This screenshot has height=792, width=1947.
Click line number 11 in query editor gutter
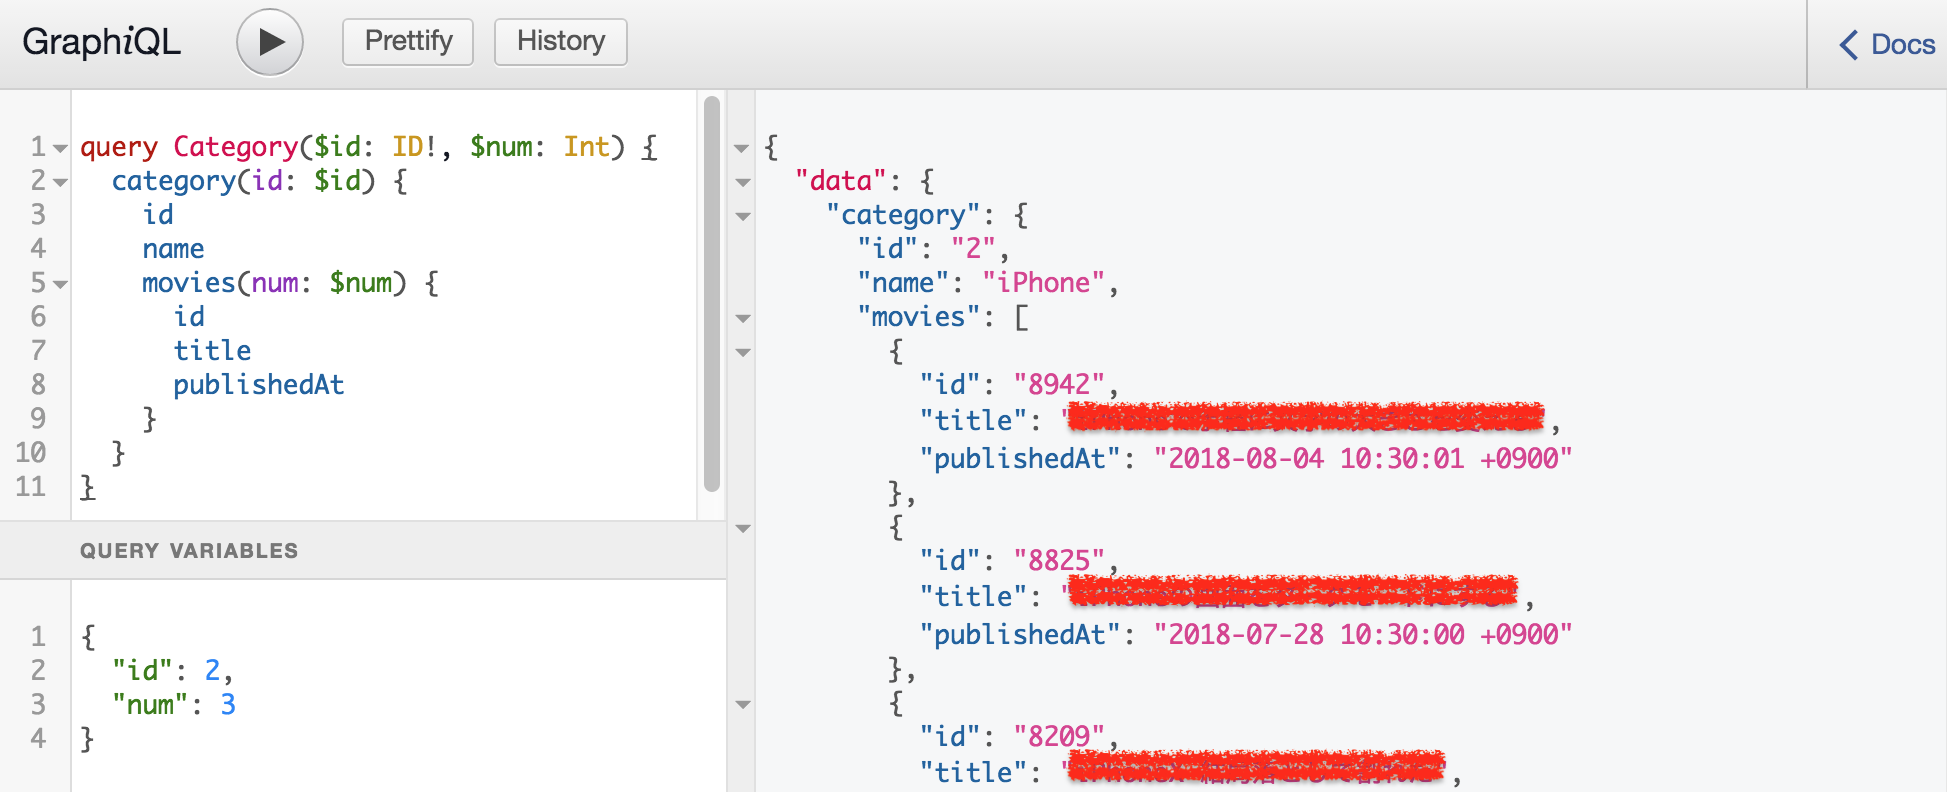[x=31, y=487]
